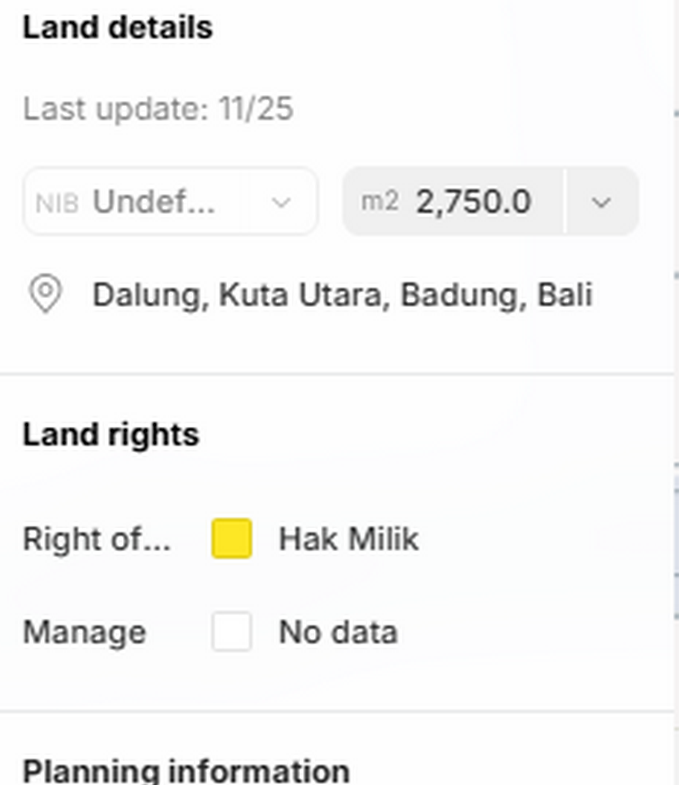Click the 'Manage' row label
This screenshot has width=679, height=785.
84,632
